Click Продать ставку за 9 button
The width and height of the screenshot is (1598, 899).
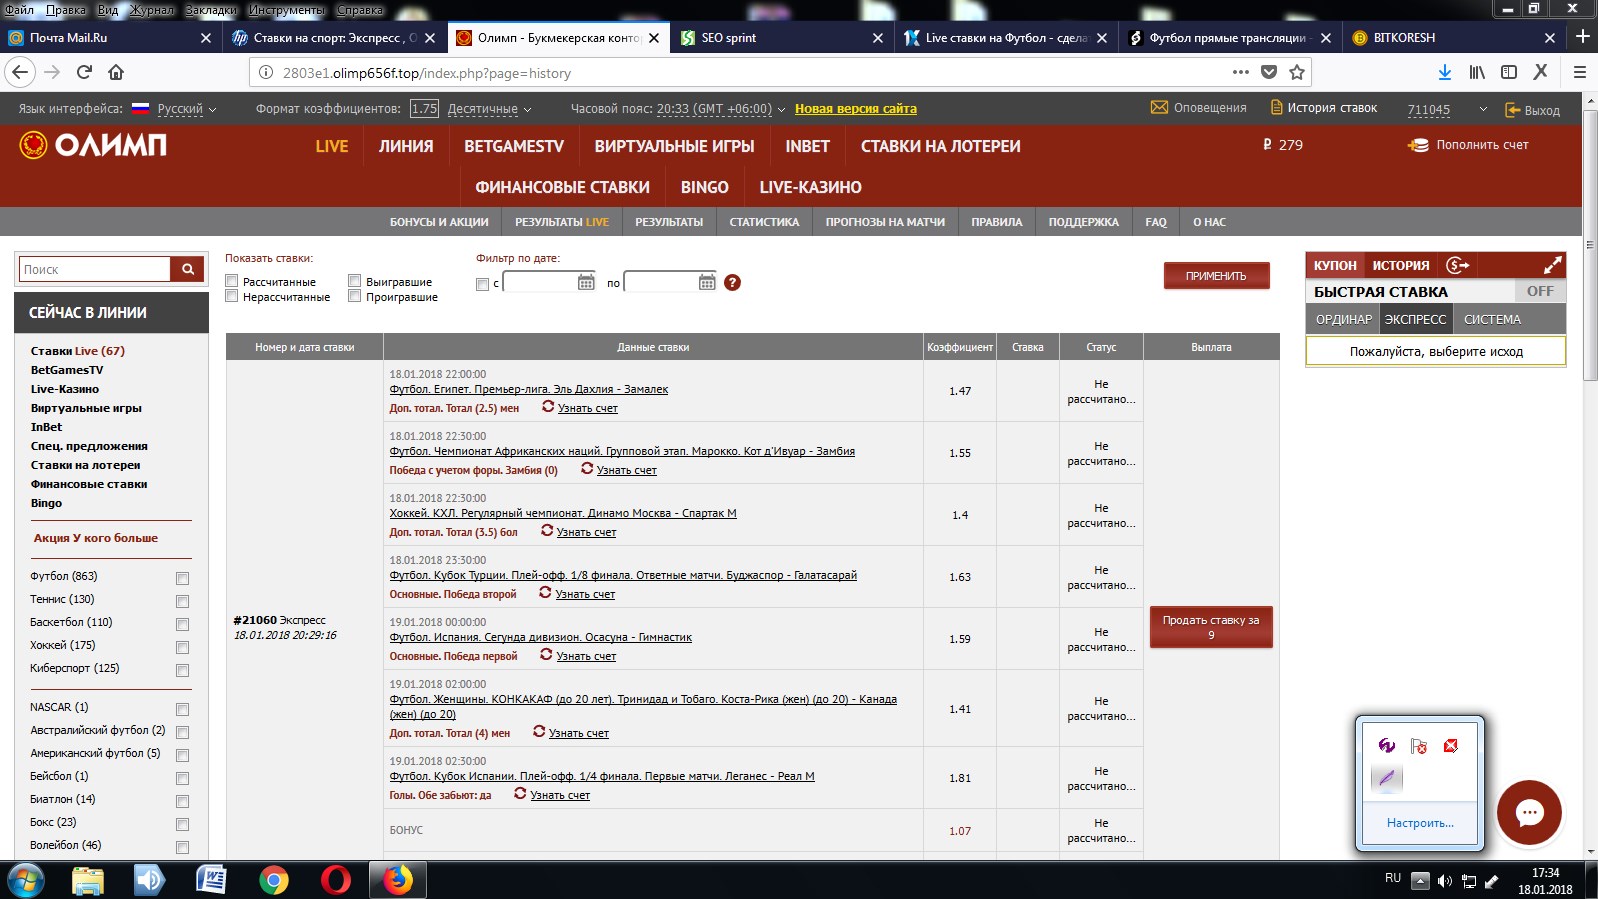[x=1211, y=627]
